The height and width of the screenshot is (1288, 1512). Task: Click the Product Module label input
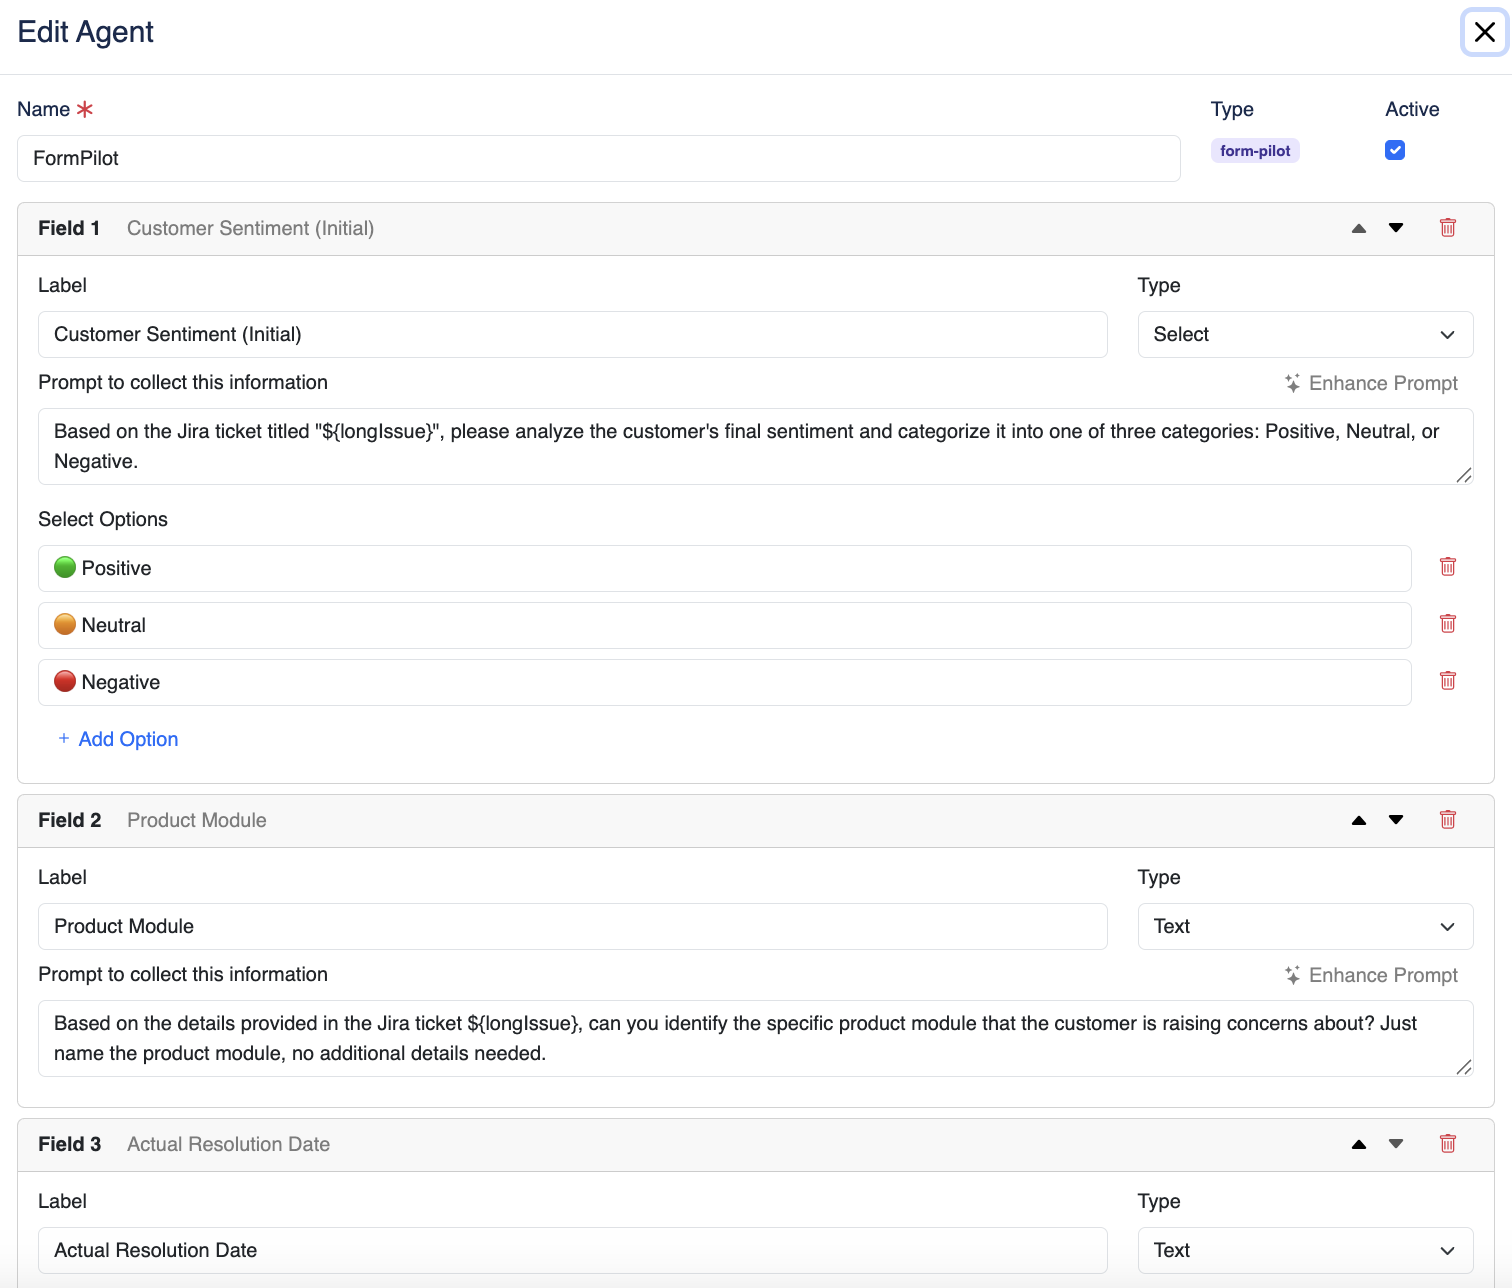pyautogui.click(x=572, y=926)
